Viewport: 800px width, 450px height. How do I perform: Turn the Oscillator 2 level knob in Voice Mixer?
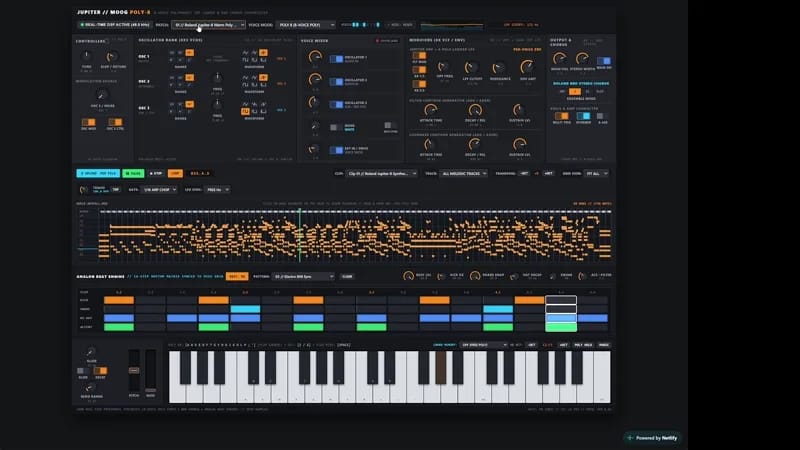[x=315, y=79]
